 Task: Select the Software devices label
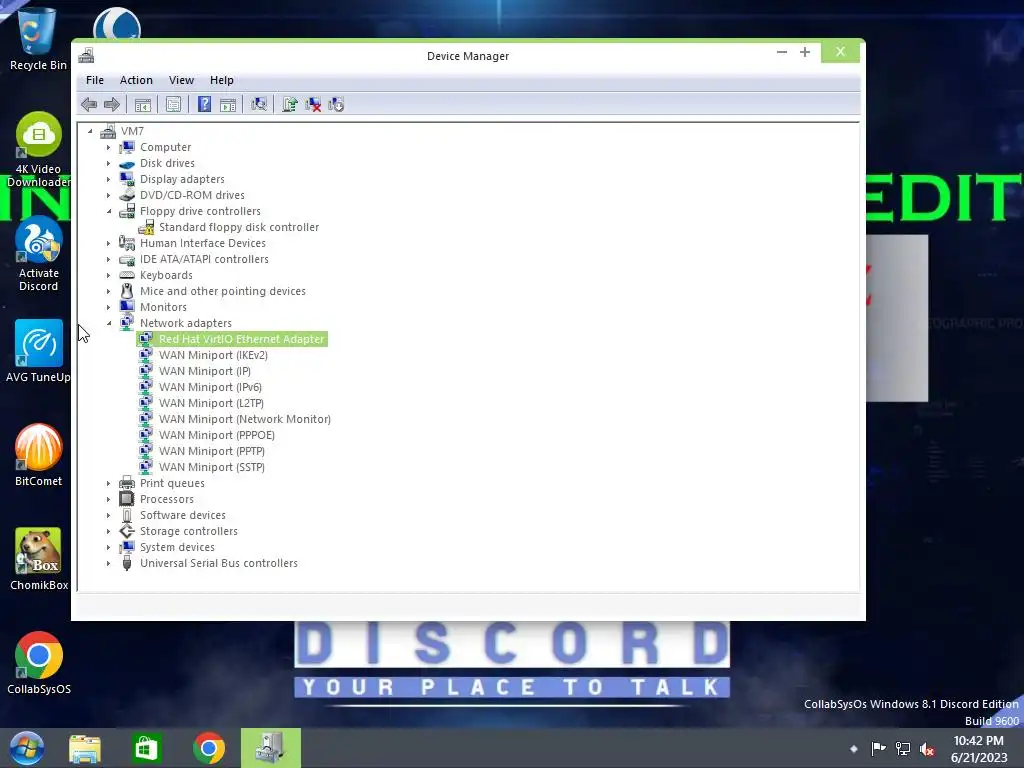pos(183,515)
